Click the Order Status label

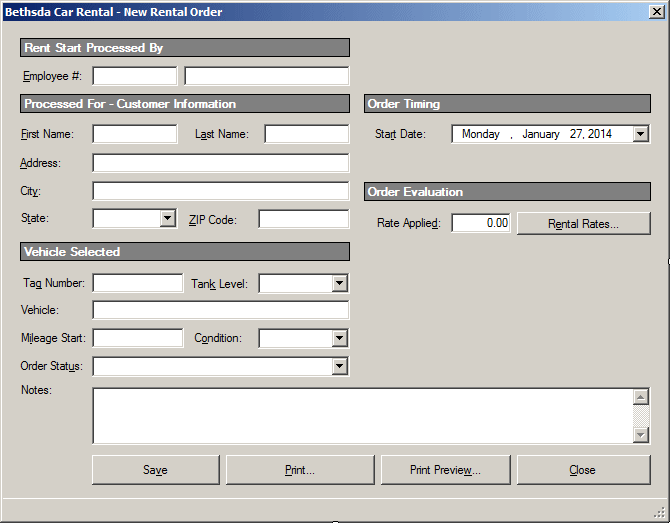tap(52, 366)
